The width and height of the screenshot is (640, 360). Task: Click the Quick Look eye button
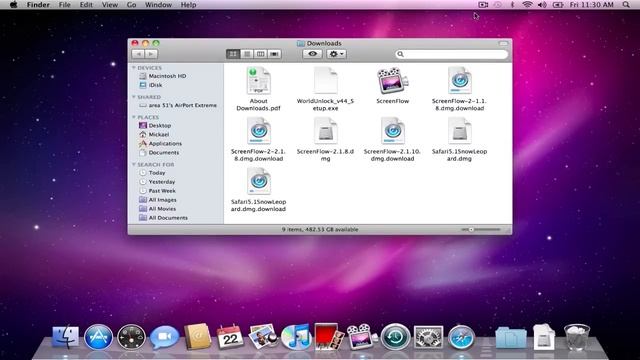click(x=312, y=54)
